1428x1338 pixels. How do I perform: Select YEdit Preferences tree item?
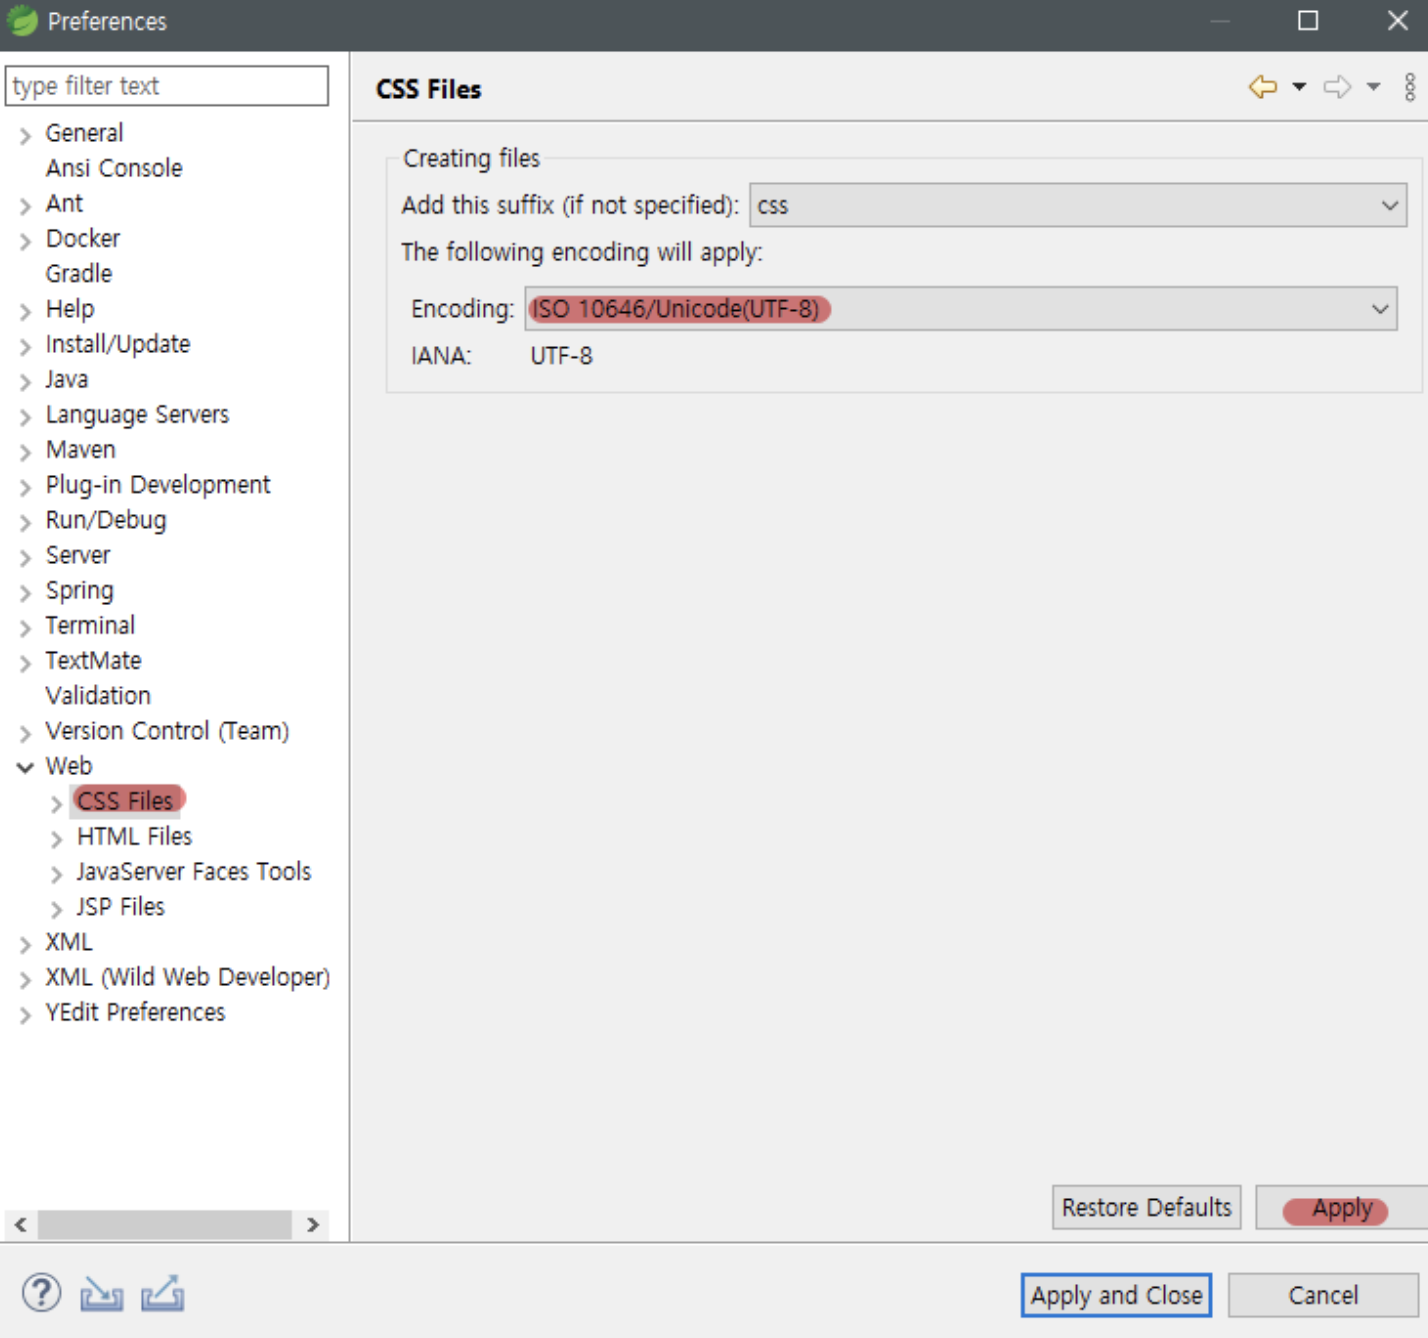pyautogui.click(x=135, y=1012)
